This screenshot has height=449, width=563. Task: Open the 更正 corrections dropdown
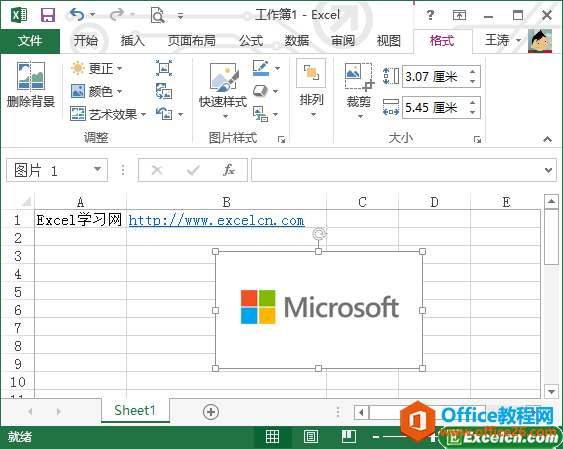click(96, 68)
